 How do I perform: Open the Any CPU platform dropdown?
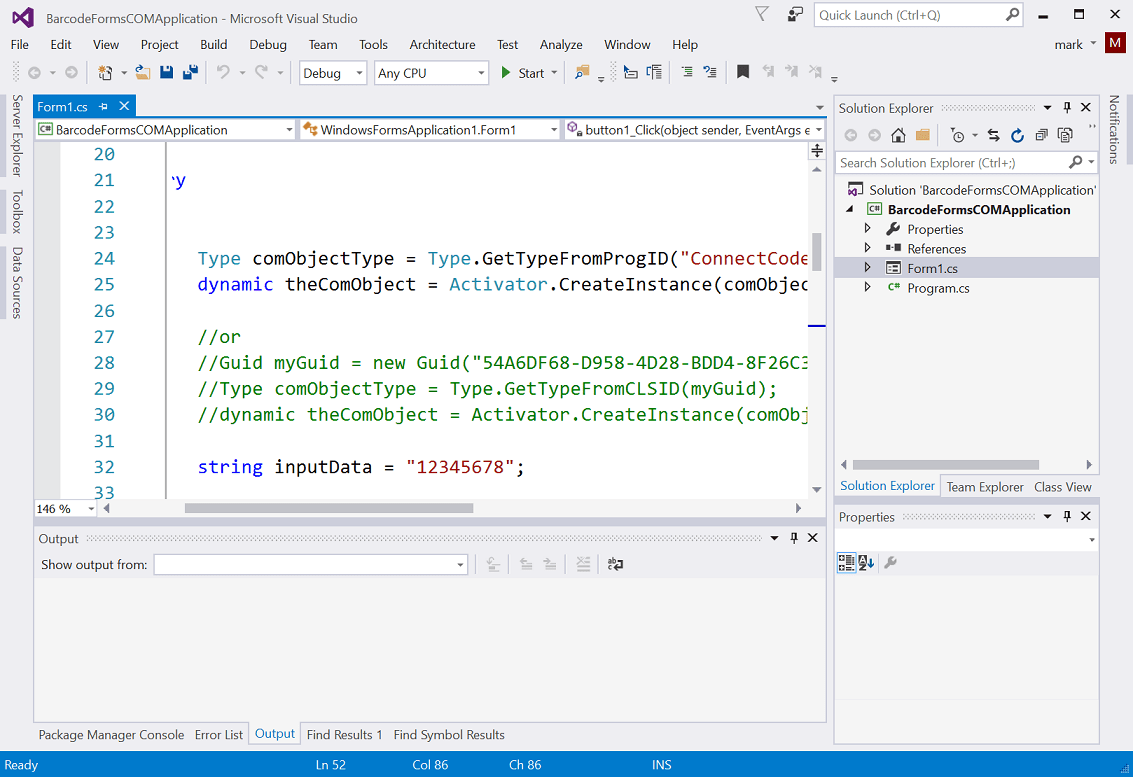point(431,73)
